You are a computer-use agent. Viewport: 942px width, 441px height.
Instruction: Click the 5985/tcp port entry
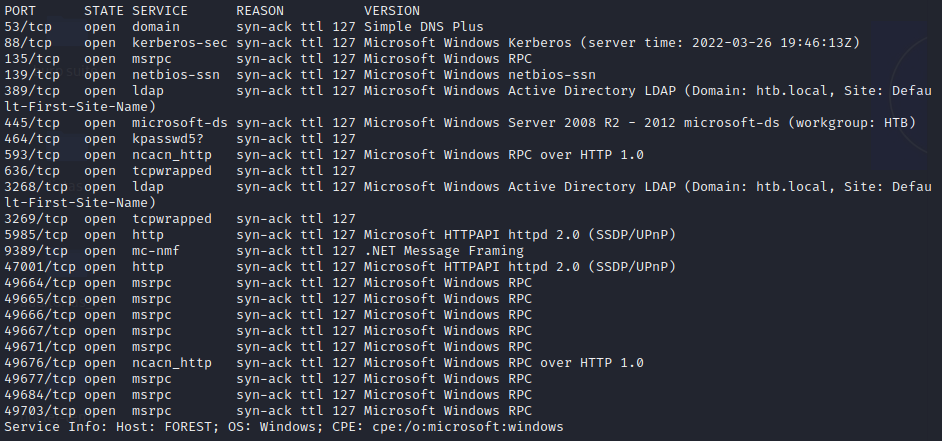click(x=37, y=234)
